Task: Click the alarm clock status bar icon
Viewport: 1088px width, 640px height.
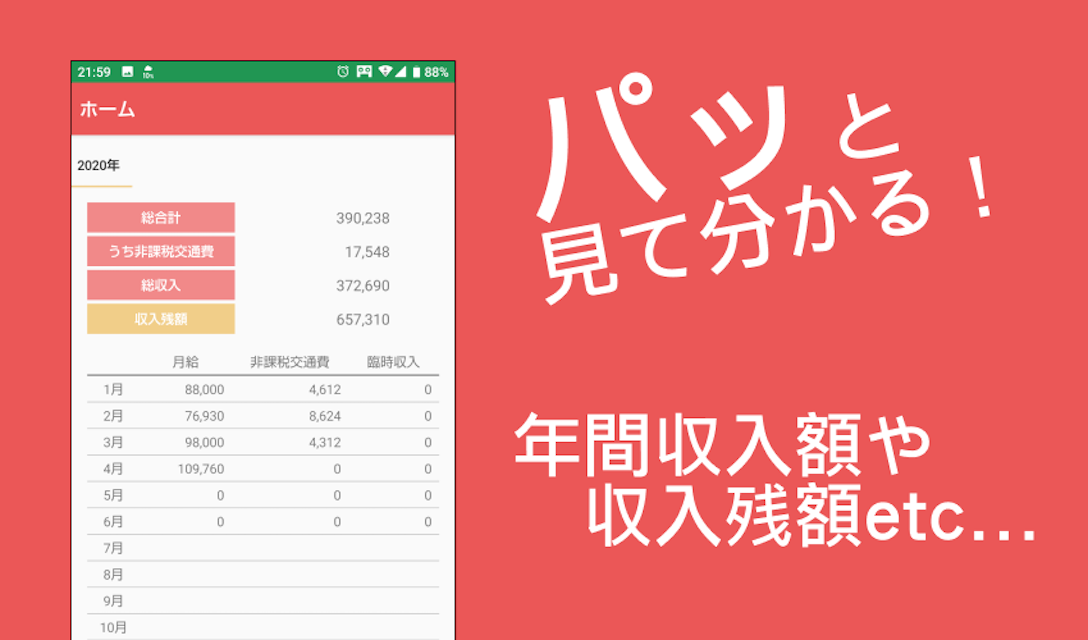Action: point(342,69)
